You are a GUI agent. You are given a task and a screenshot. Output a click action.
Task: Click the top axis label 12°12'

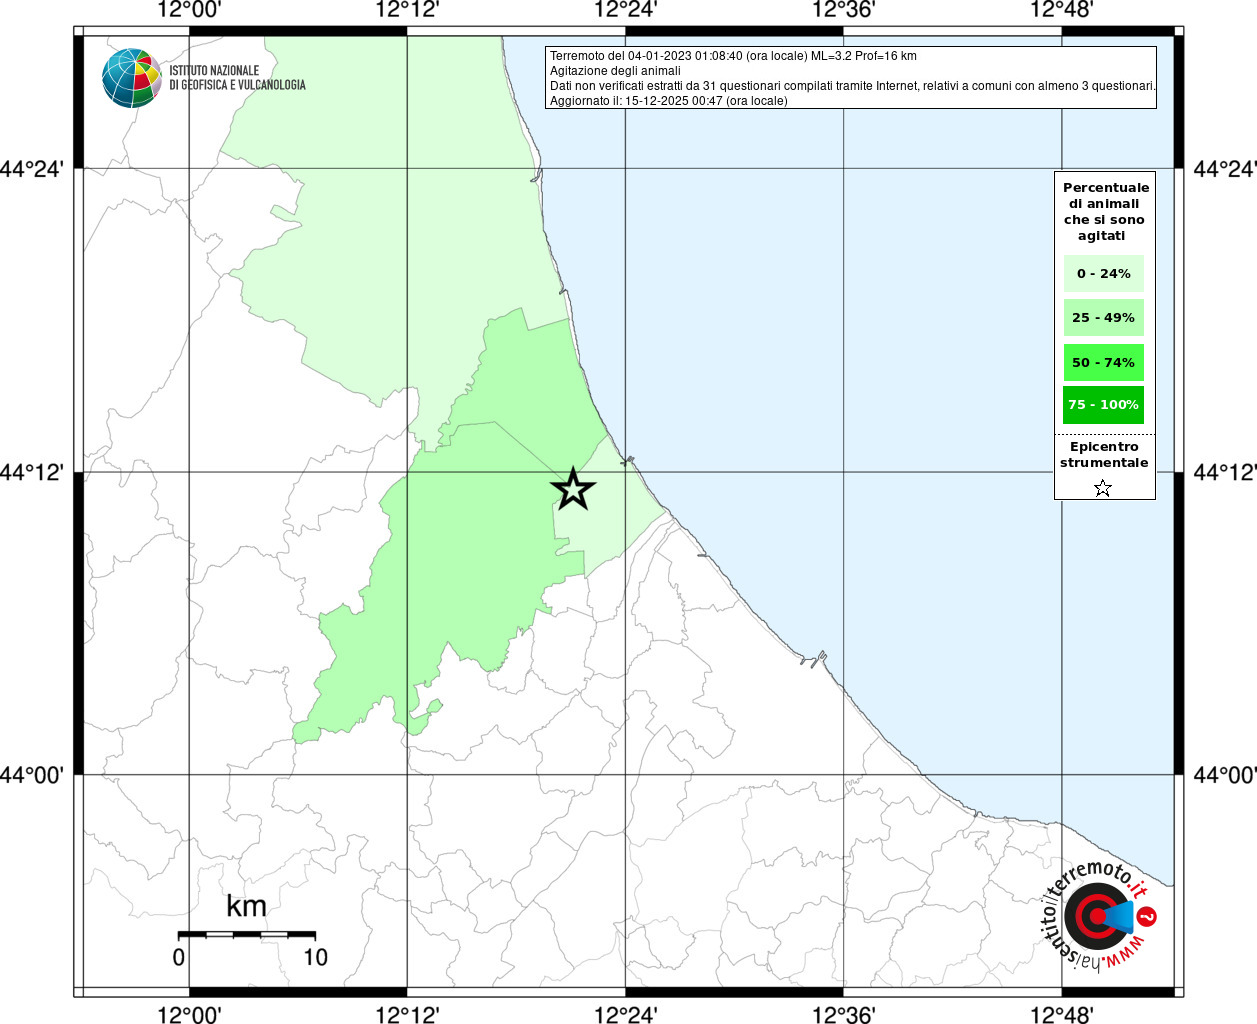coord(407,10)
